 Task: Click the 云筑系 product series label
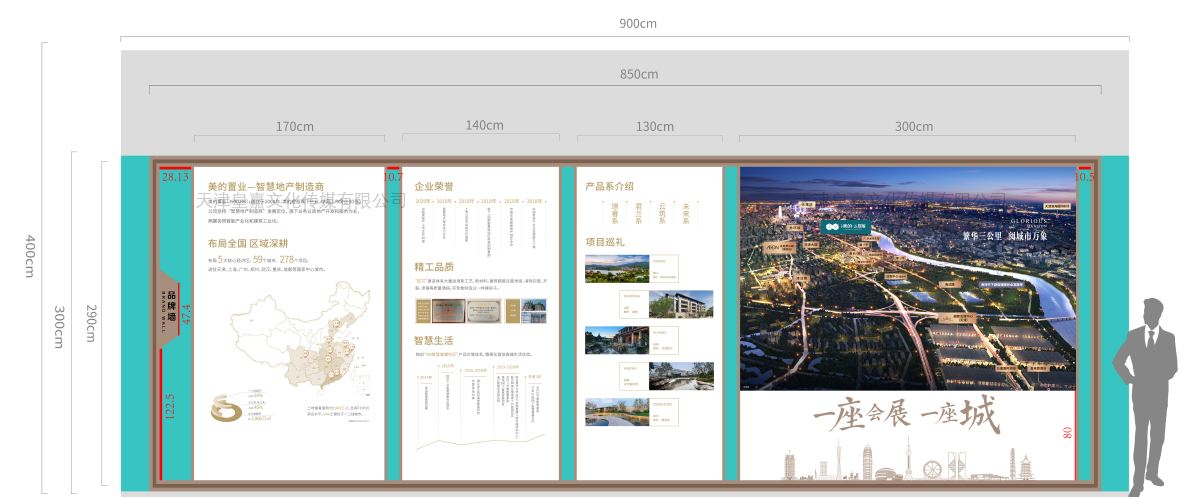(662, 212)
